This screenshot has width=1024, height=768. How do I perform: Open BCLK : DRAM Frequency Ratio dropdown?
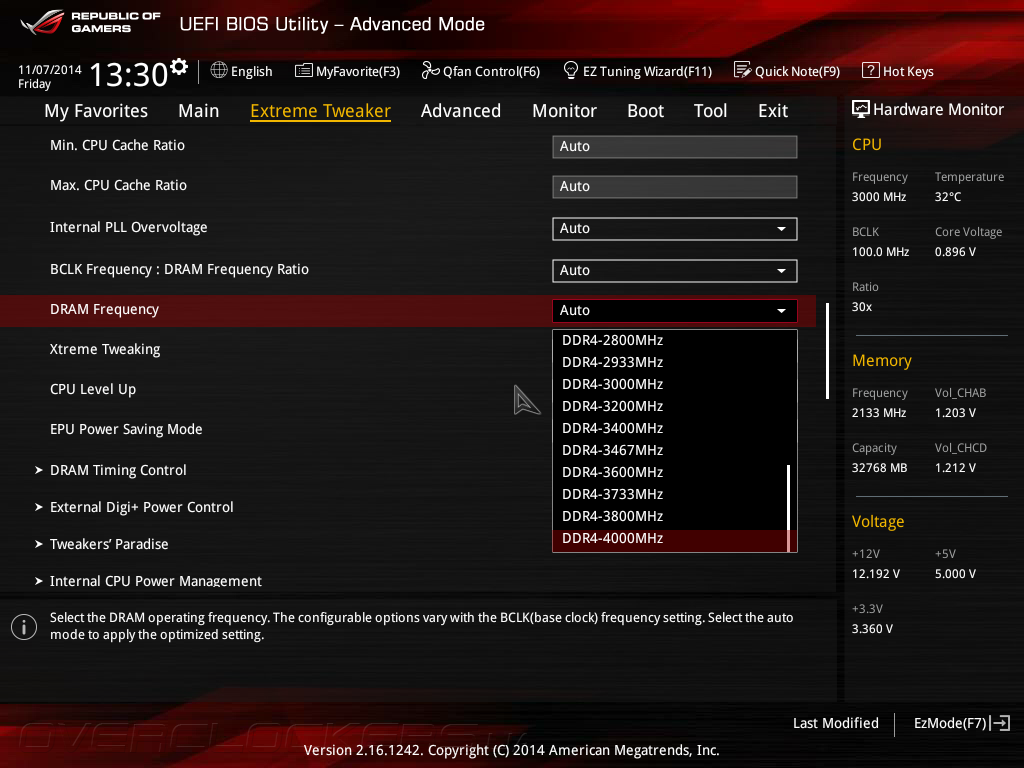[x=675, y=270]
